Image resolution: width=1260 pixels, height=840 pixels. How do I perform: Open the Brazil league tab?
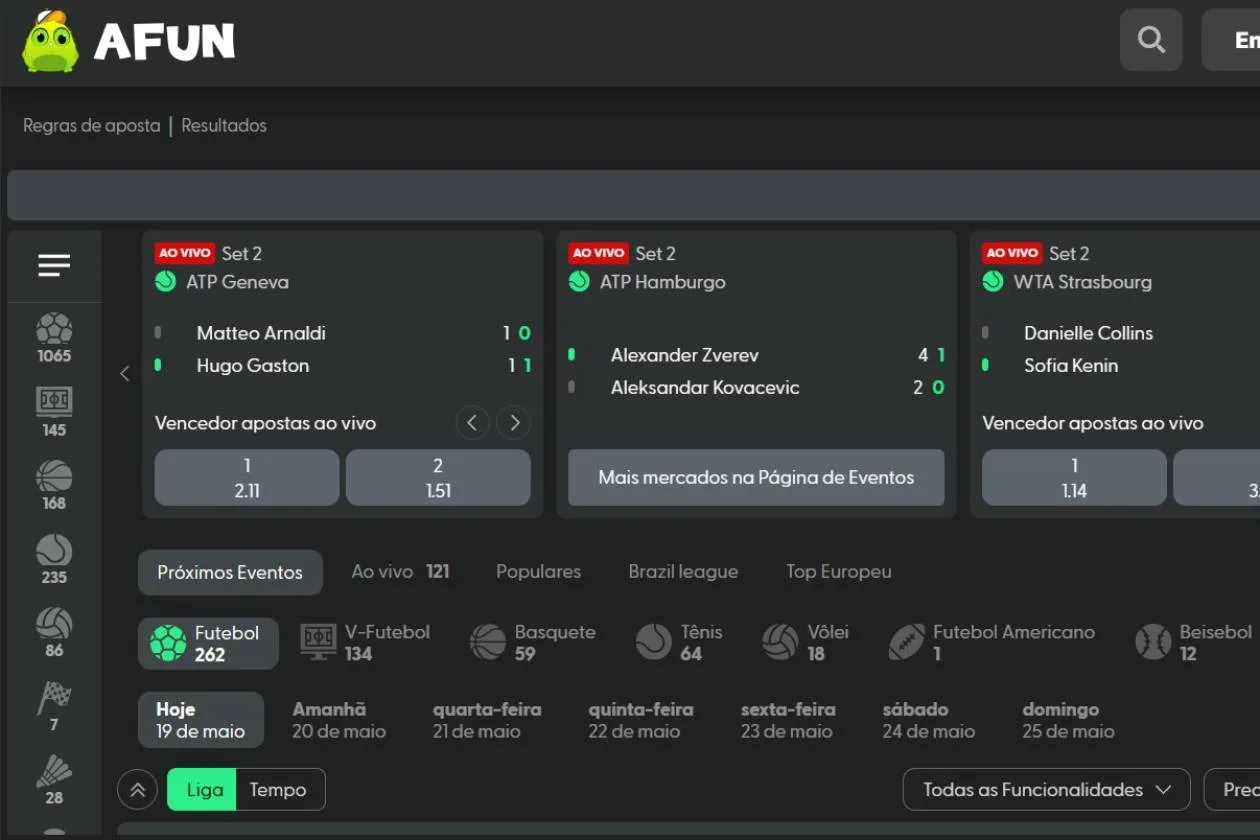(x=683, y=572)
